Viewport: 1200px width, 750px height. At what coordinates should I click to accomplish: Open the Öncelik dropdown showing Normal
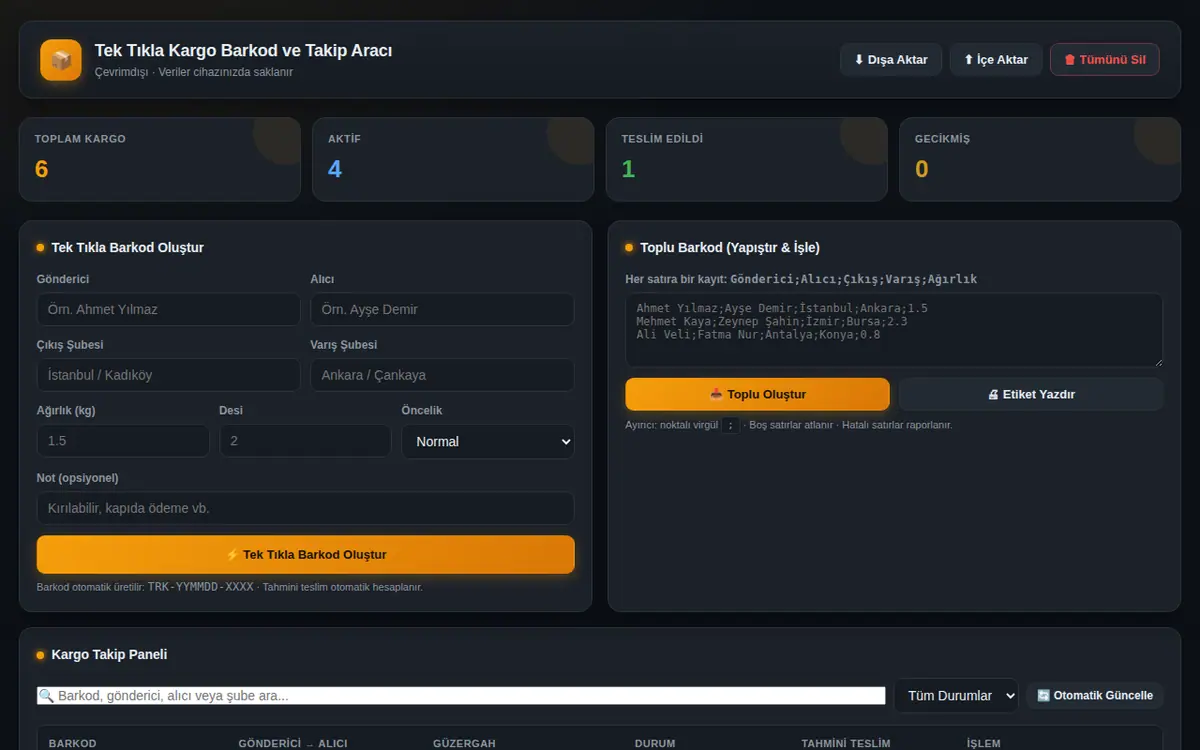pyautogui.click(x=488, y=441)
